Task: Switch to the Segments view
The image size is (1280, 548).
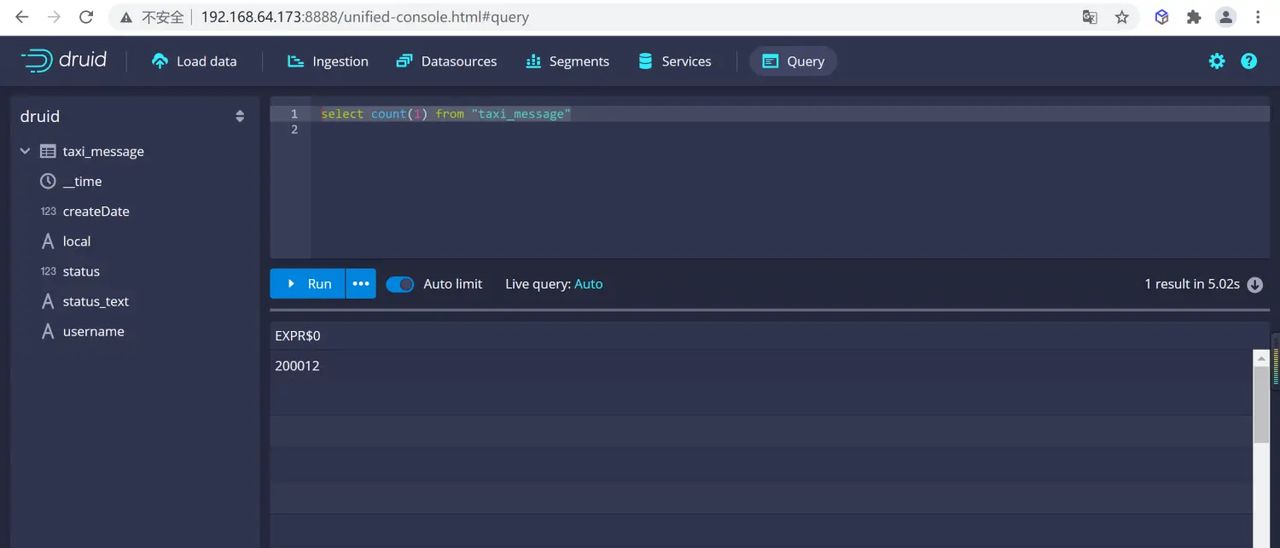Action: (x=567, y=61)
